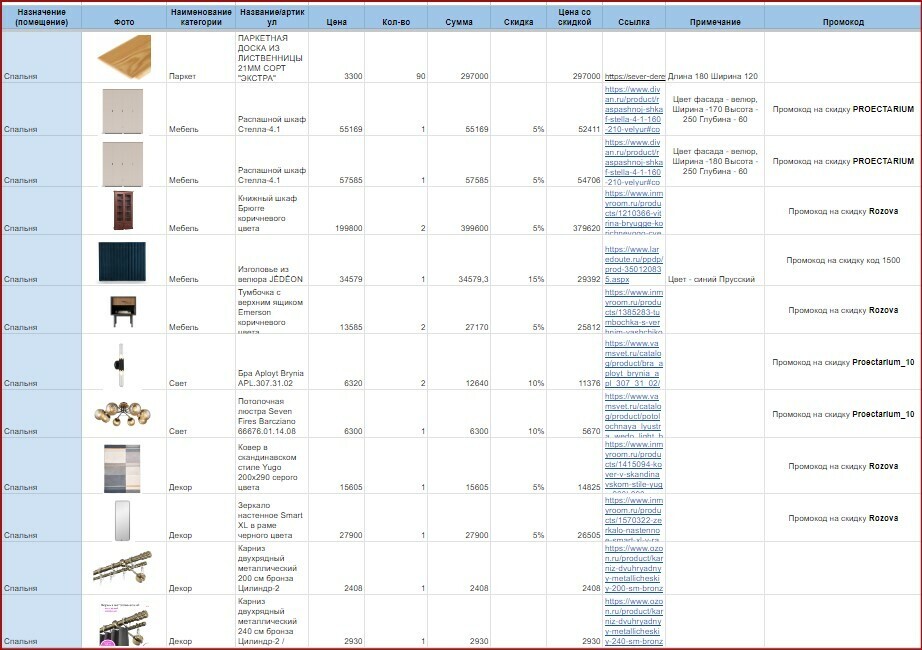Select Proectarium_10 promo in chandelier row
Screen dimensions: 922x650
[843, 414]
